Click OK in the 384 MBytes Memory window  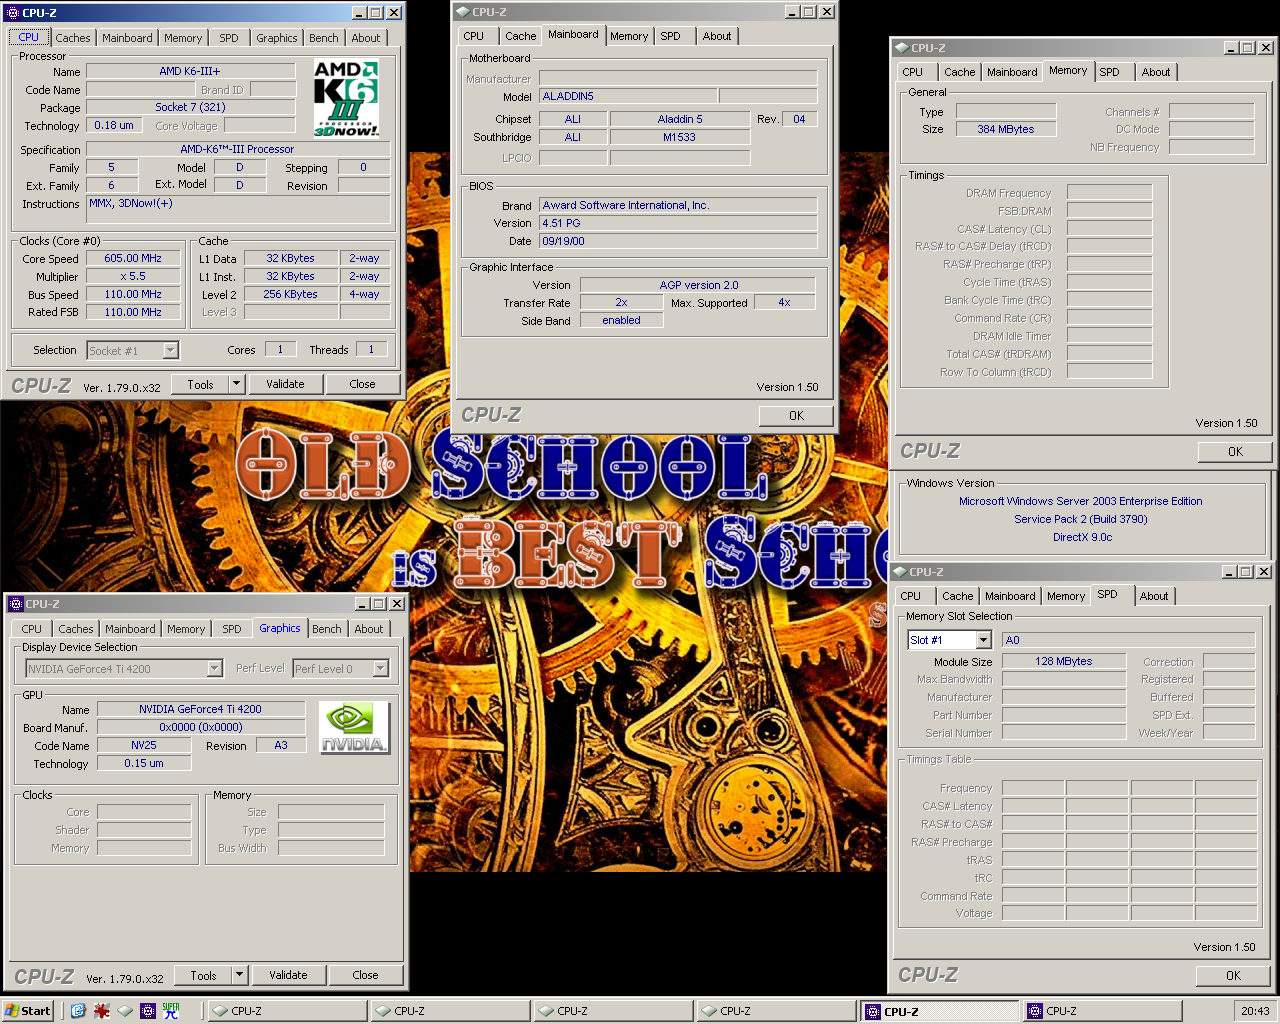click(1235, 452)
